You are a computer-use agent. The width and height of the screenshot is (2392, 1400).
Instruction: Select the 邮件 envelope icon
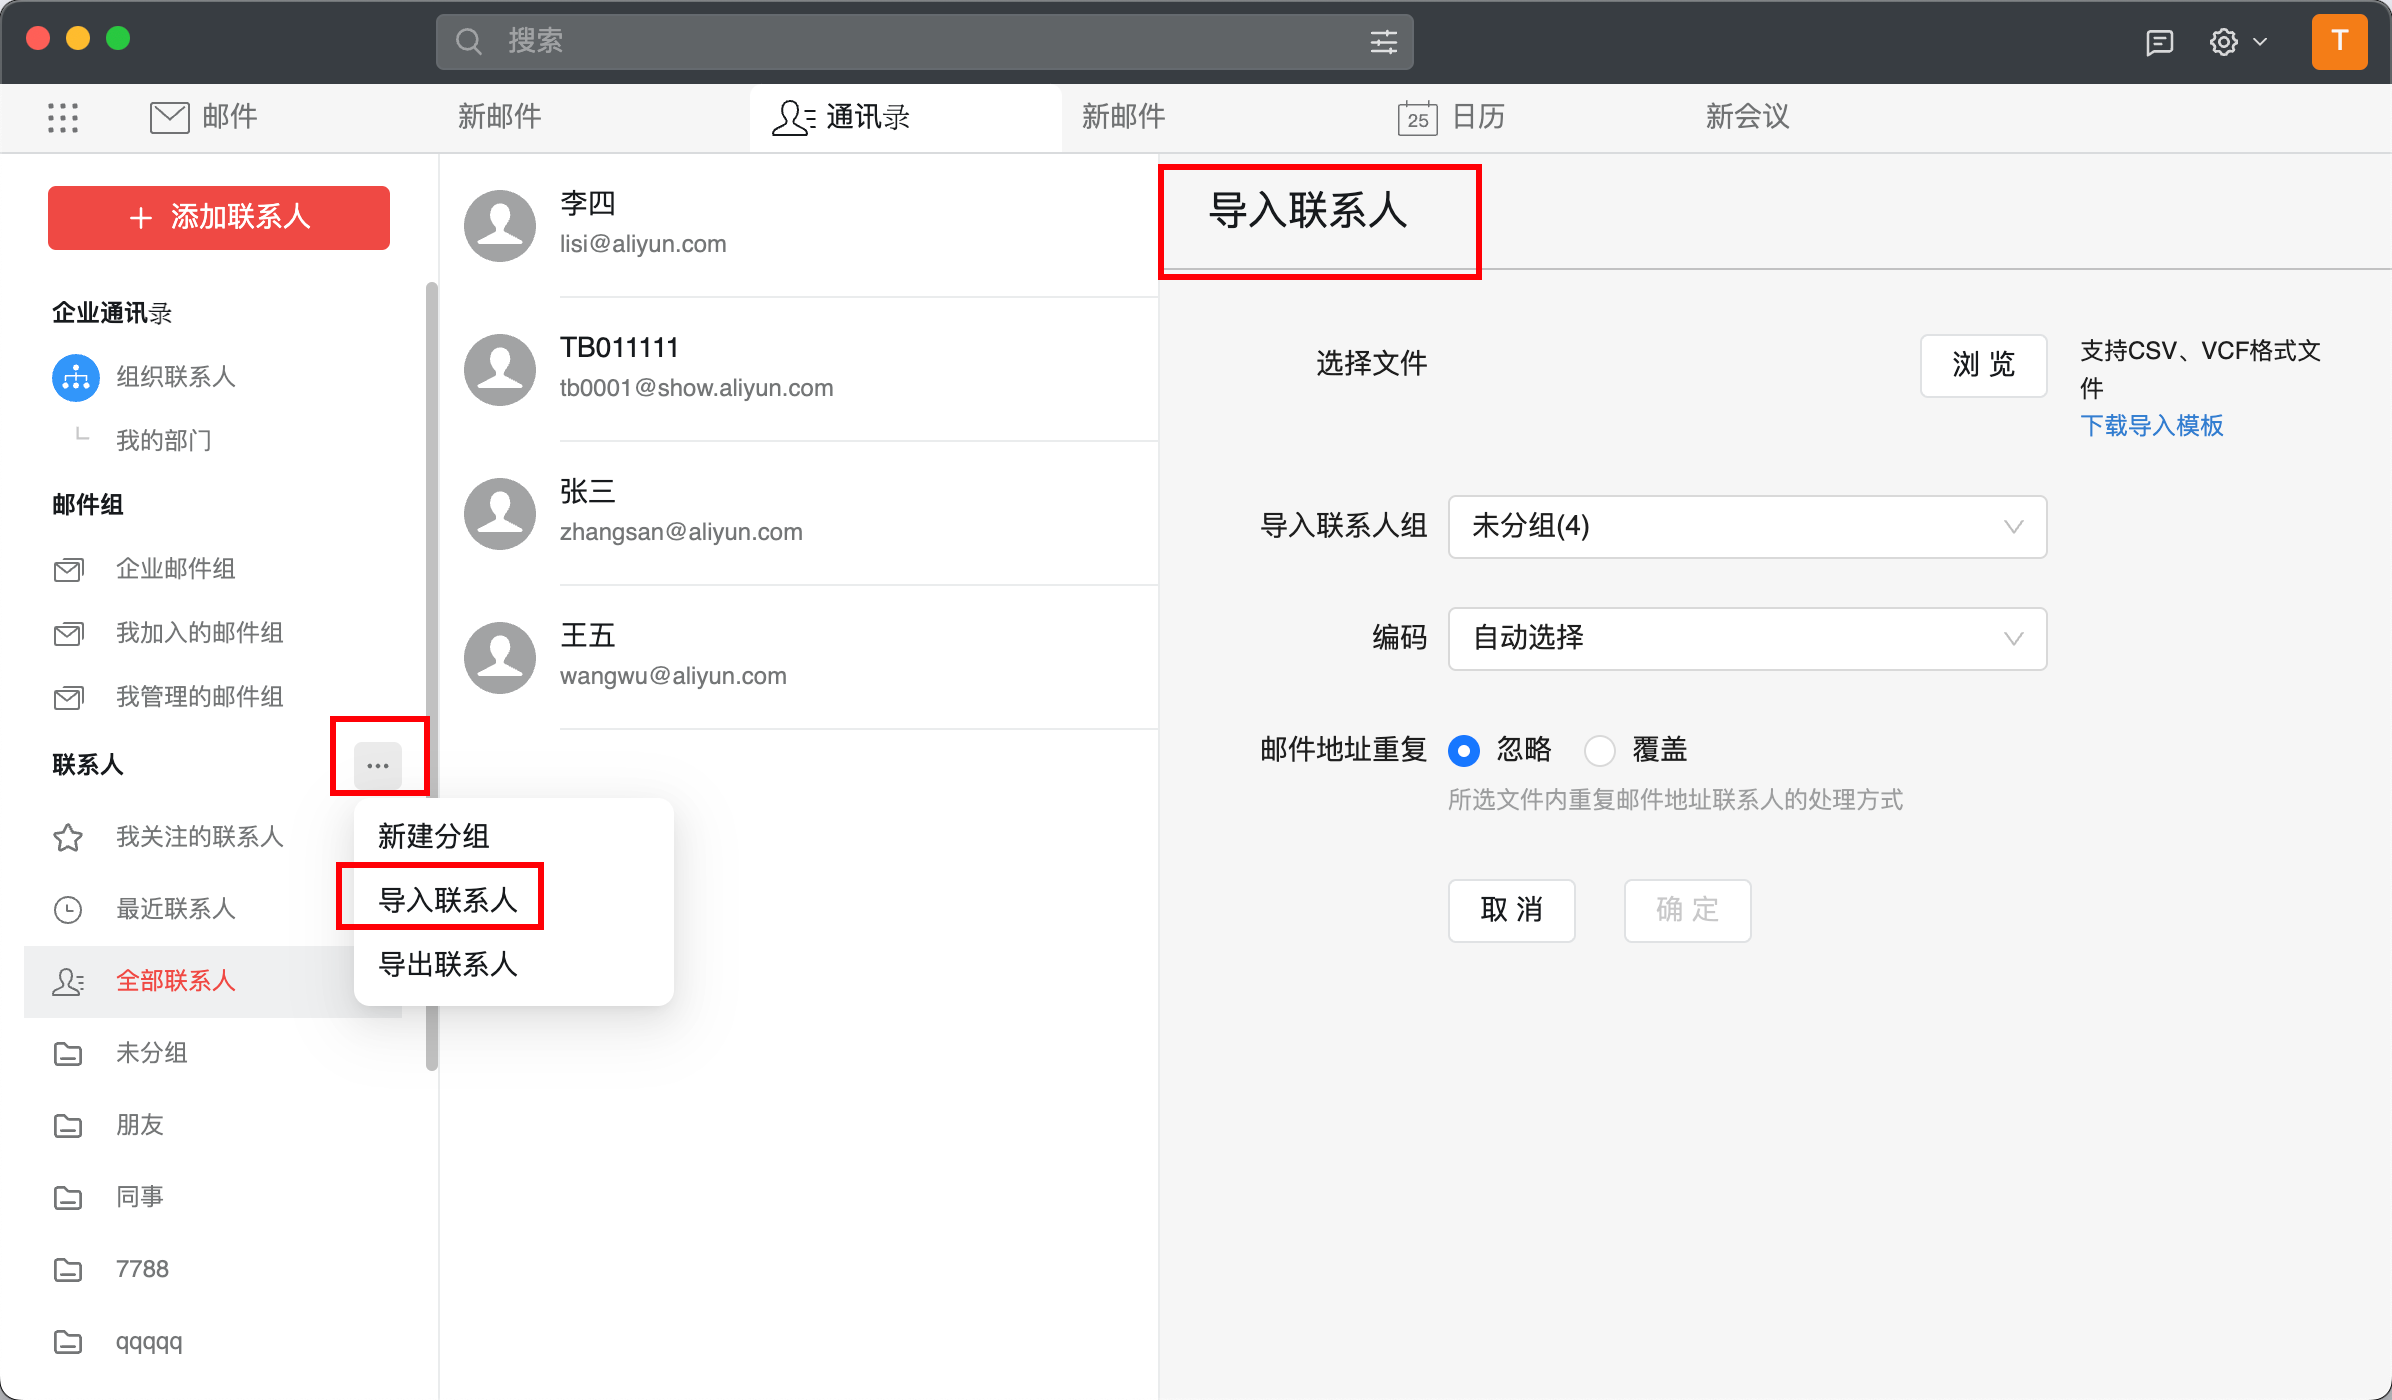pyautogui.click(x=168, y=117)
